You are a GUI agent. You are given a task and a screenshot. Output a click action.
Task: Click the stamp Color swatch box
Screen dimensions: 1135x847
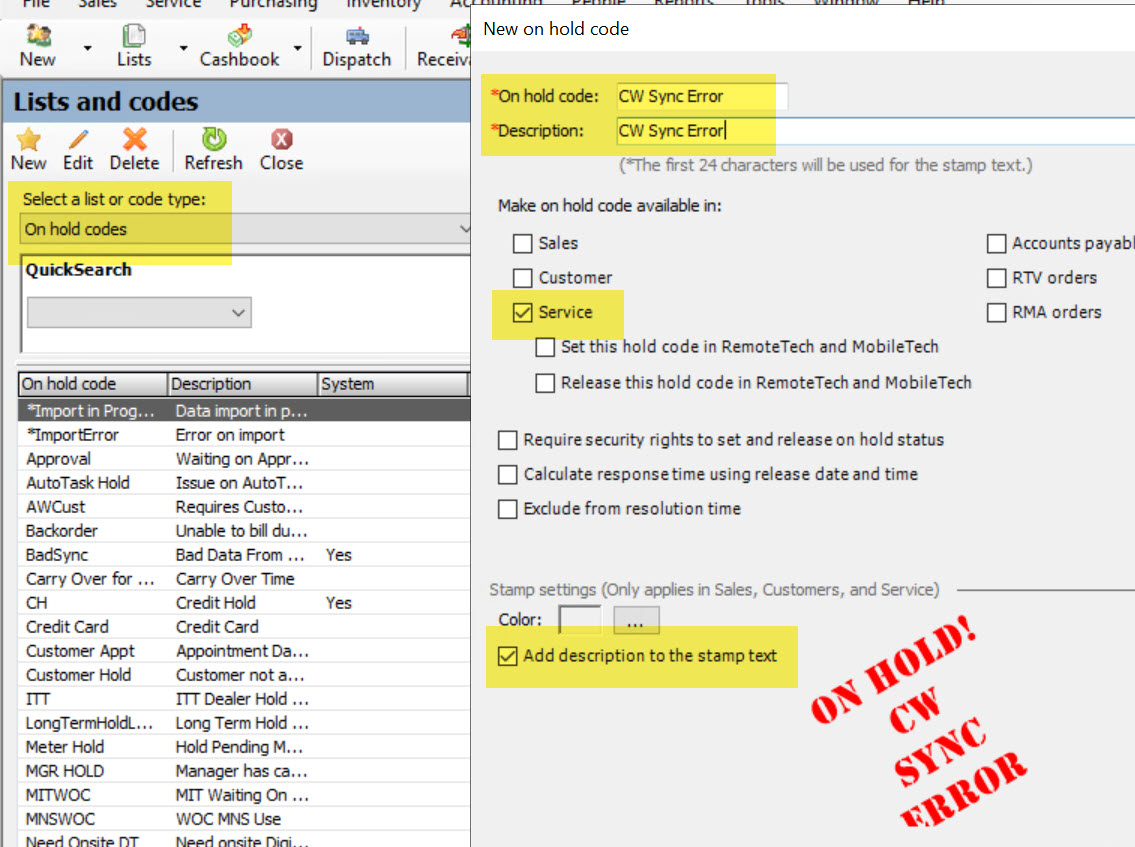coord(580,620)
